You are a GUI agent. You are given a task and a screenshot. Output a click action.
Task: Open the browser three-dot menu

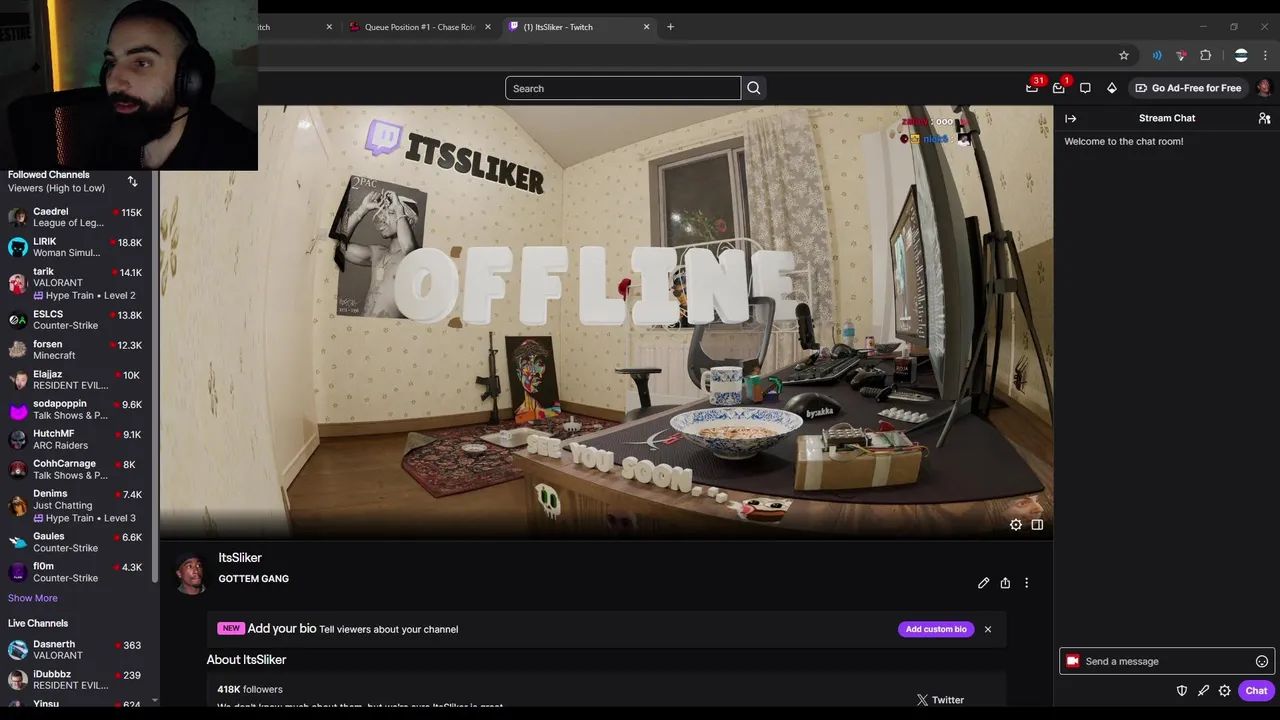point(1265,55)
